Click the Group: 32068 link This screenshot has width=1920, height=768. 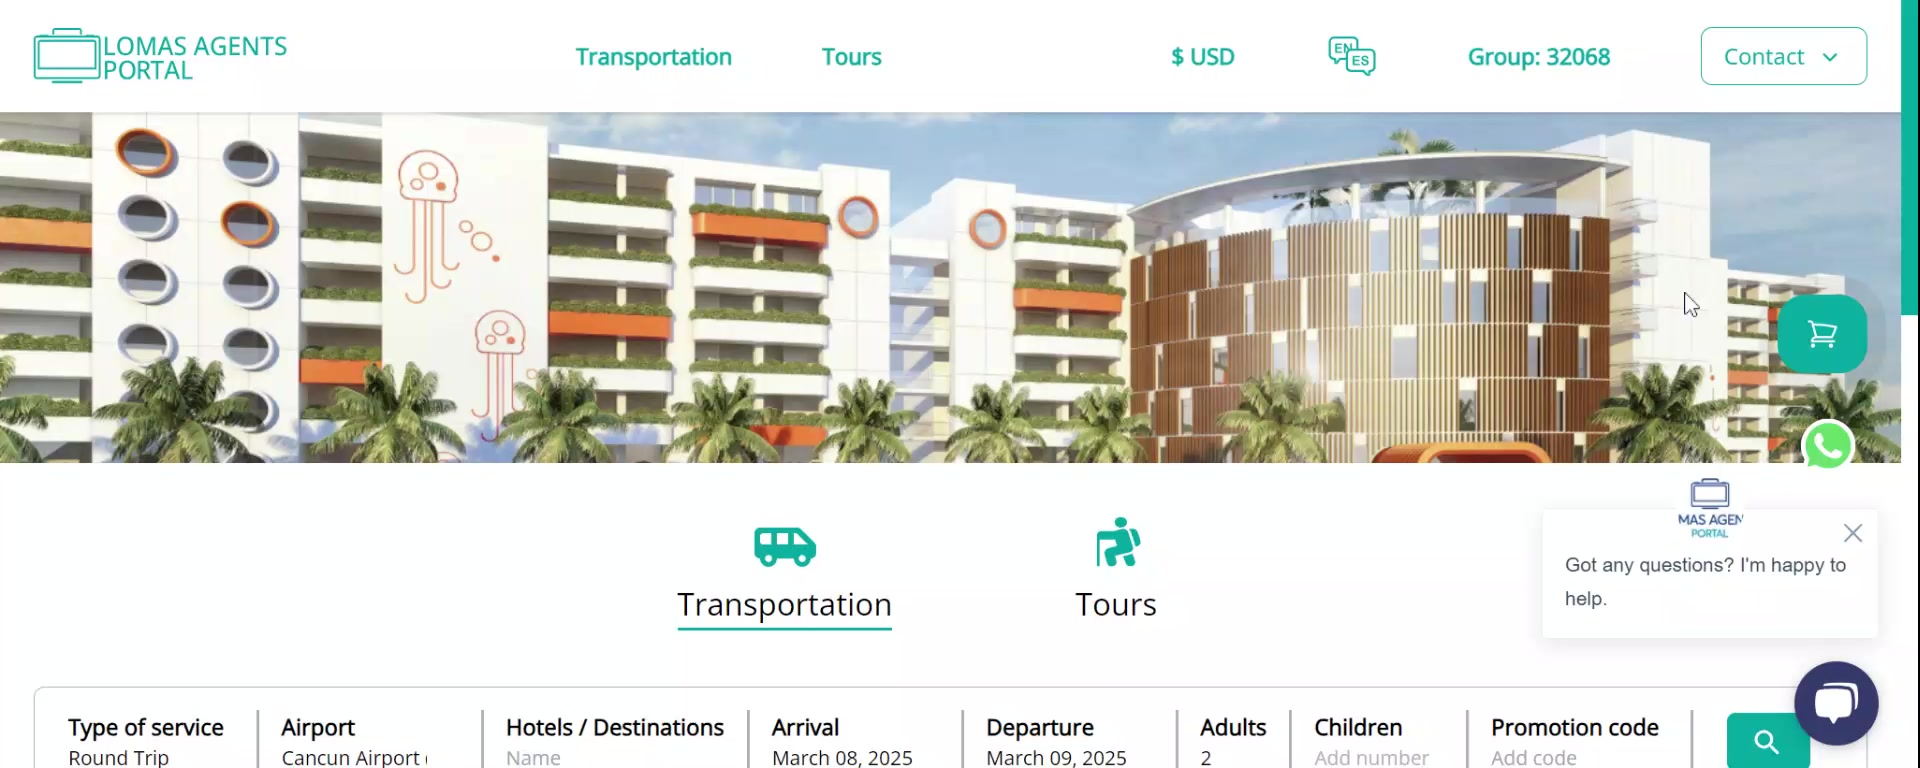pos(1538,57)
